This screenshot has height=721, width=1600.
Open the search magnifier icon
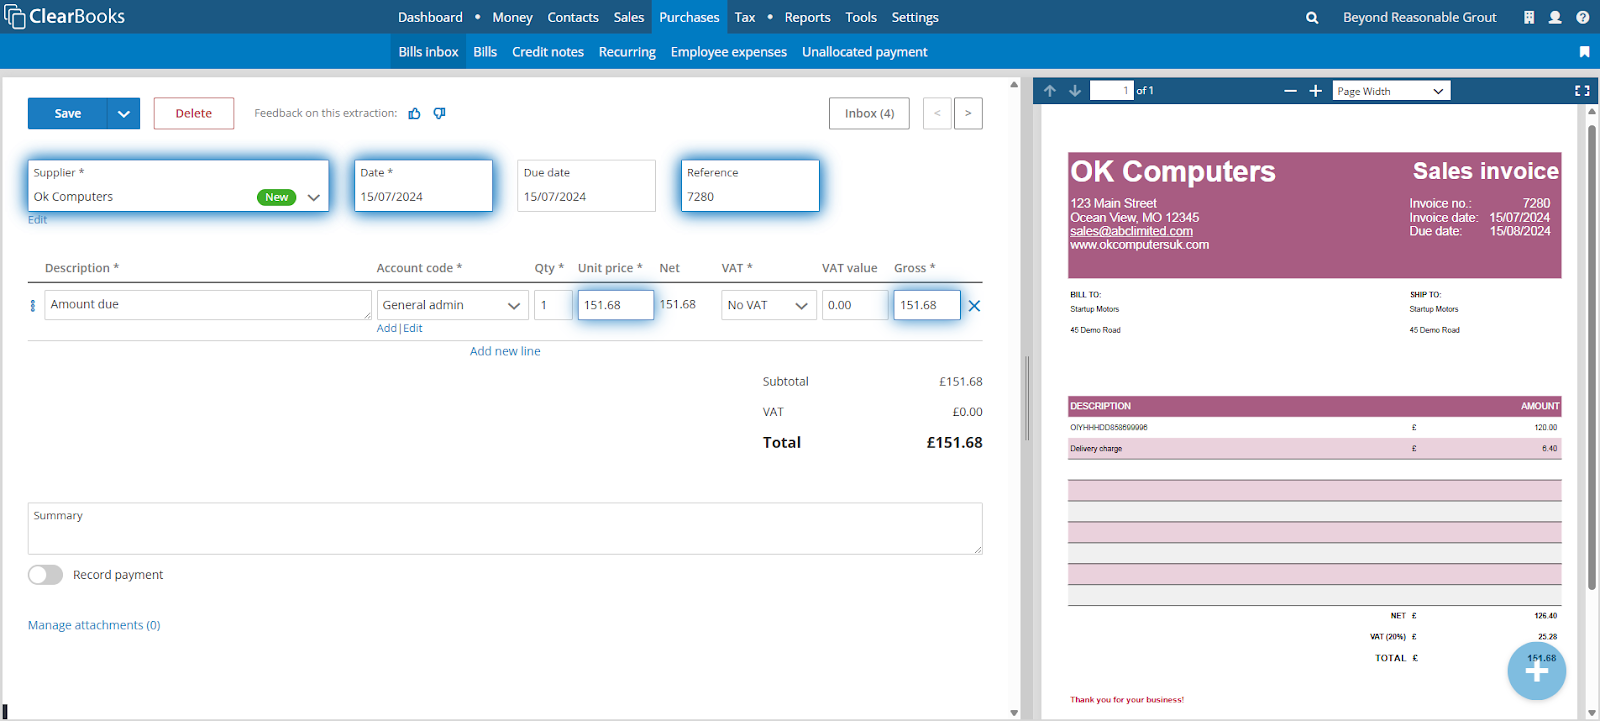coord(1312,17)
